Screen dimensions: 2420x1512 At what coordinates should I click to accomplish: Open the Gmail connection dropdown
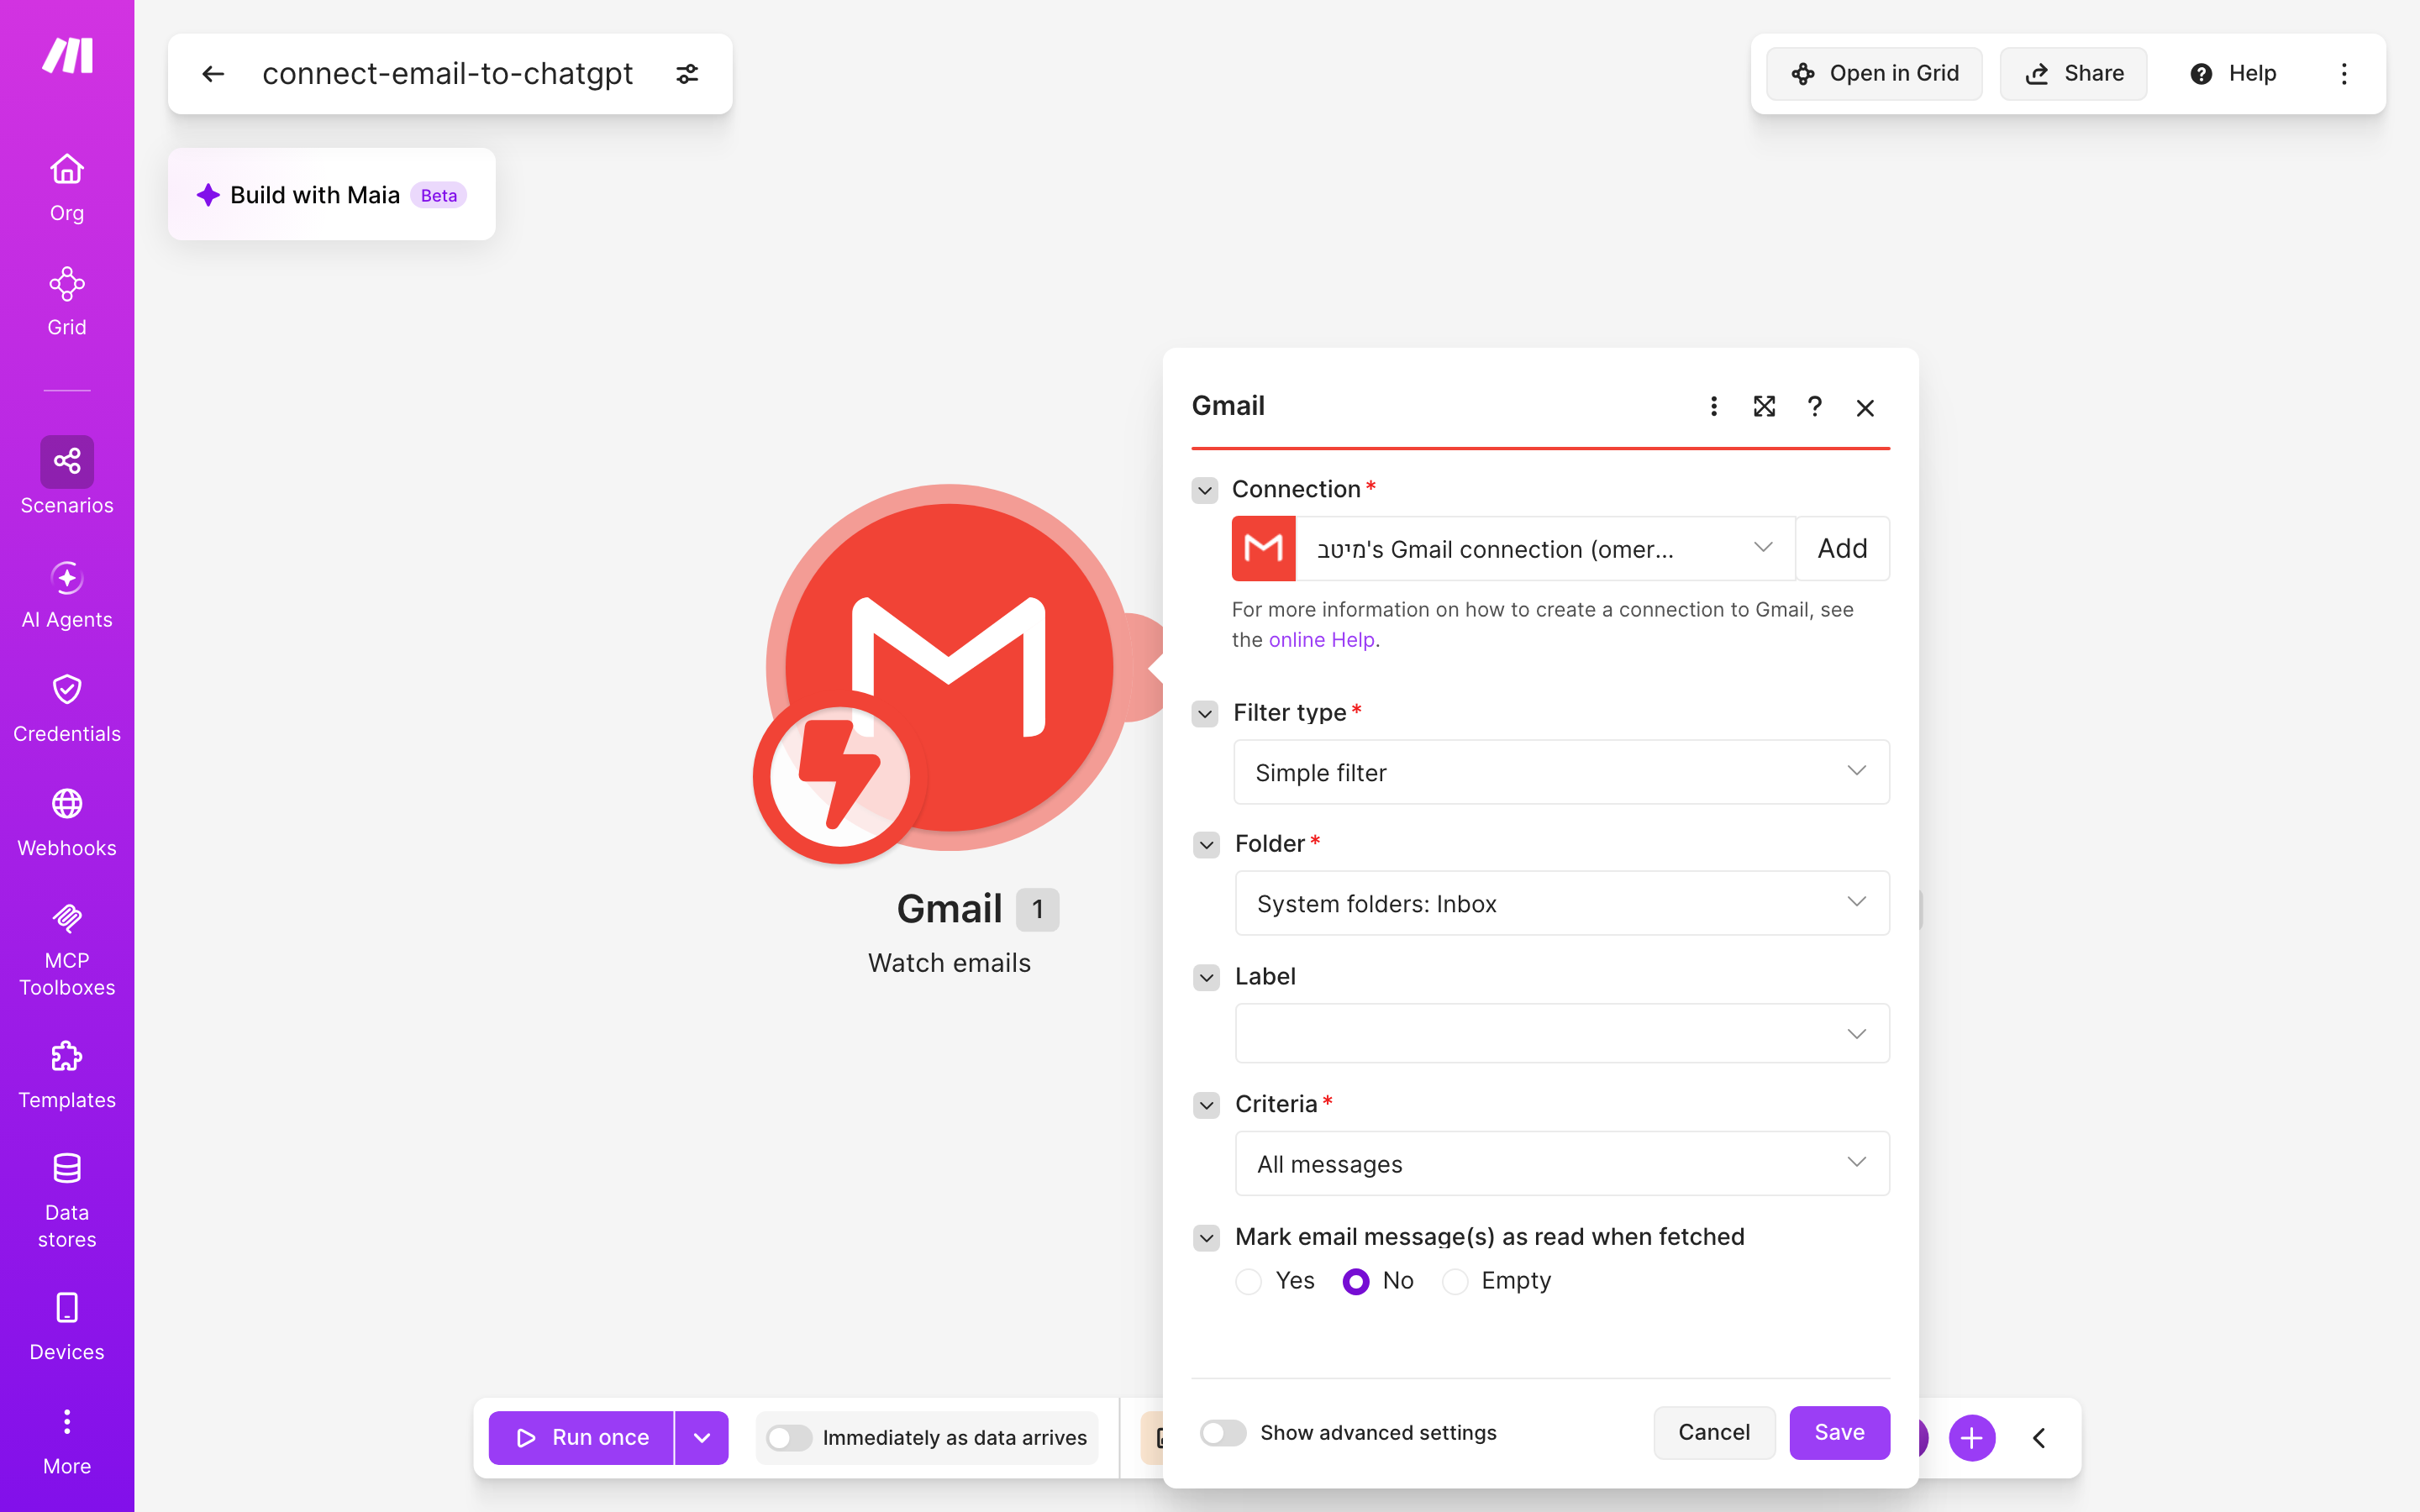(x=1546, y=548)
